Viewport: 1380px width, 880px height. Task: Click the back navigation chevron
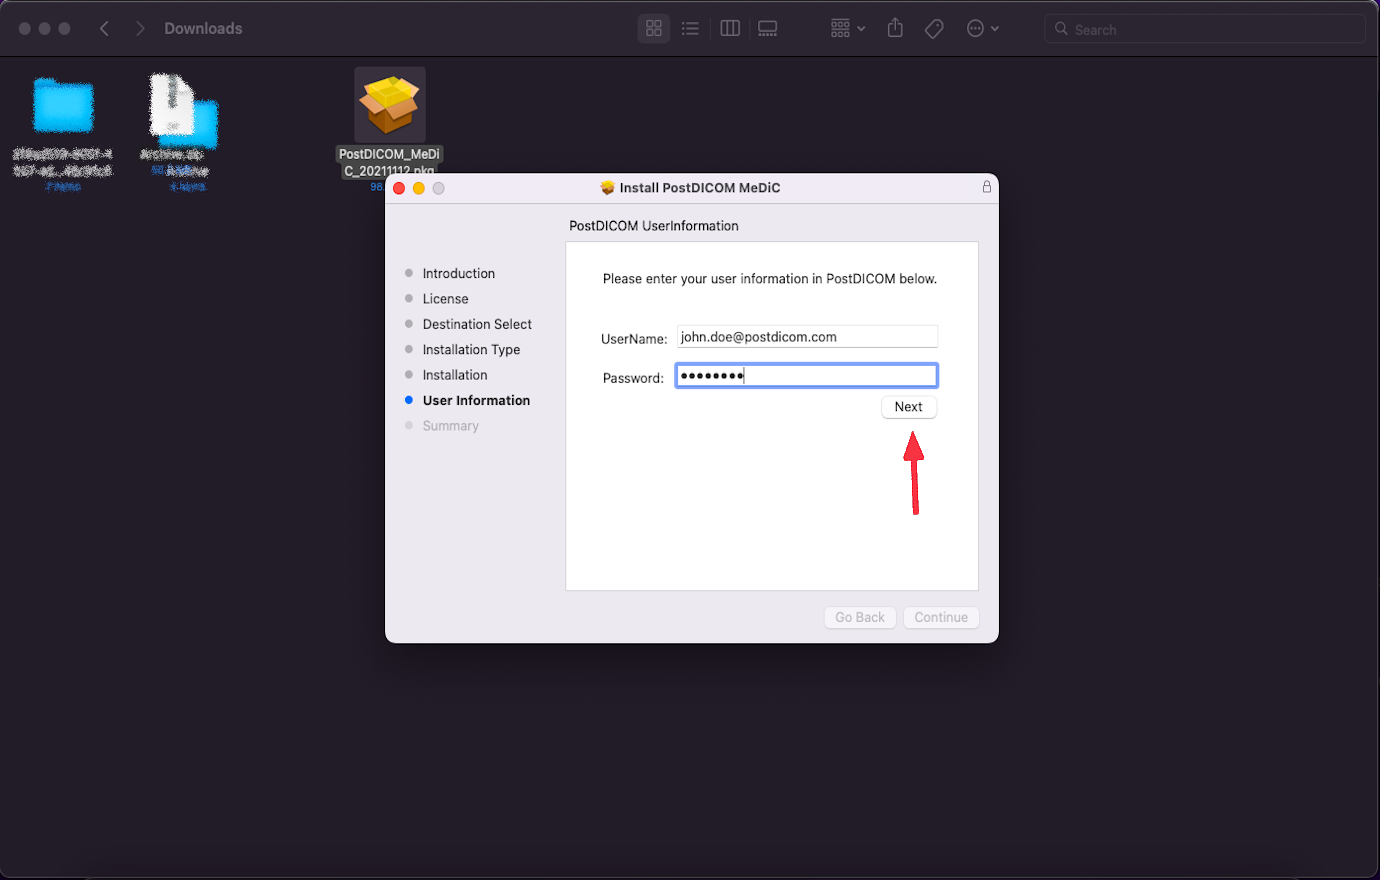tap(104, 28)
